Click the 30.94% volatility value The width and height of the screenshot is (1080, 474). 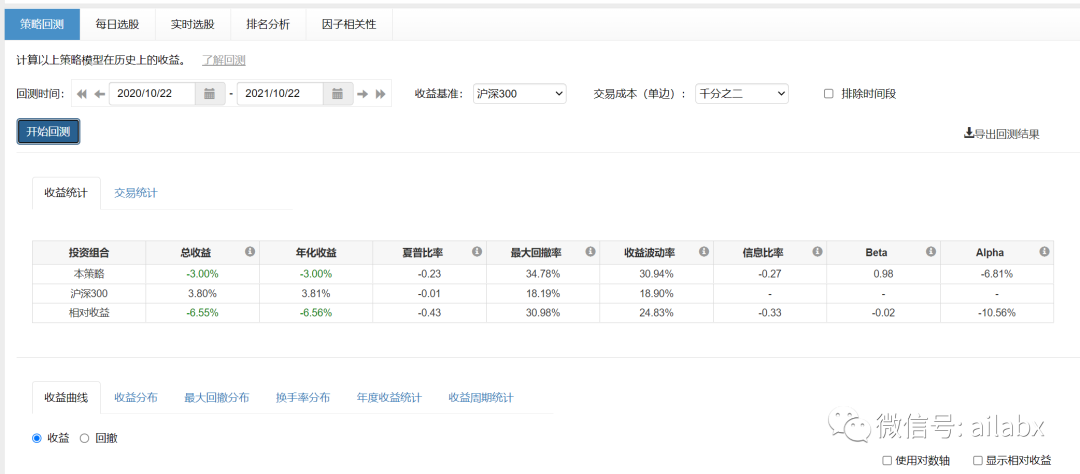coord(657,274)
